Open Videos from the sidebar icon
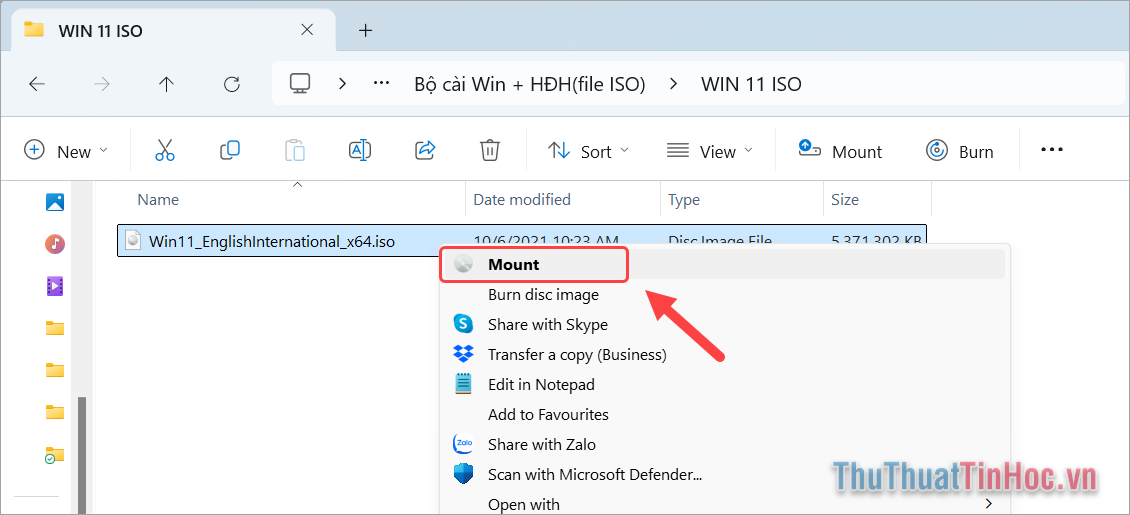1130x515 pixels. click(x=55, y=287)
